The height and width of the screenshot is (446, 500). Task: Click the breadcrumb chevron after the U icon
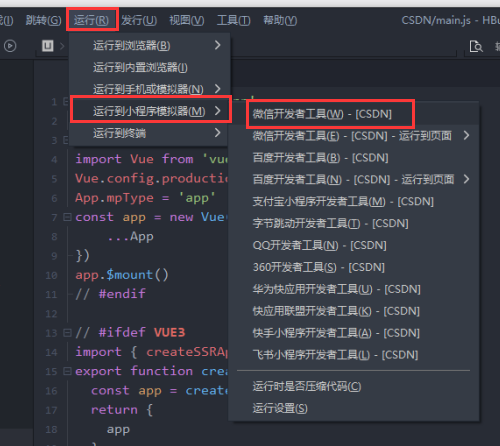pos(62,46)
